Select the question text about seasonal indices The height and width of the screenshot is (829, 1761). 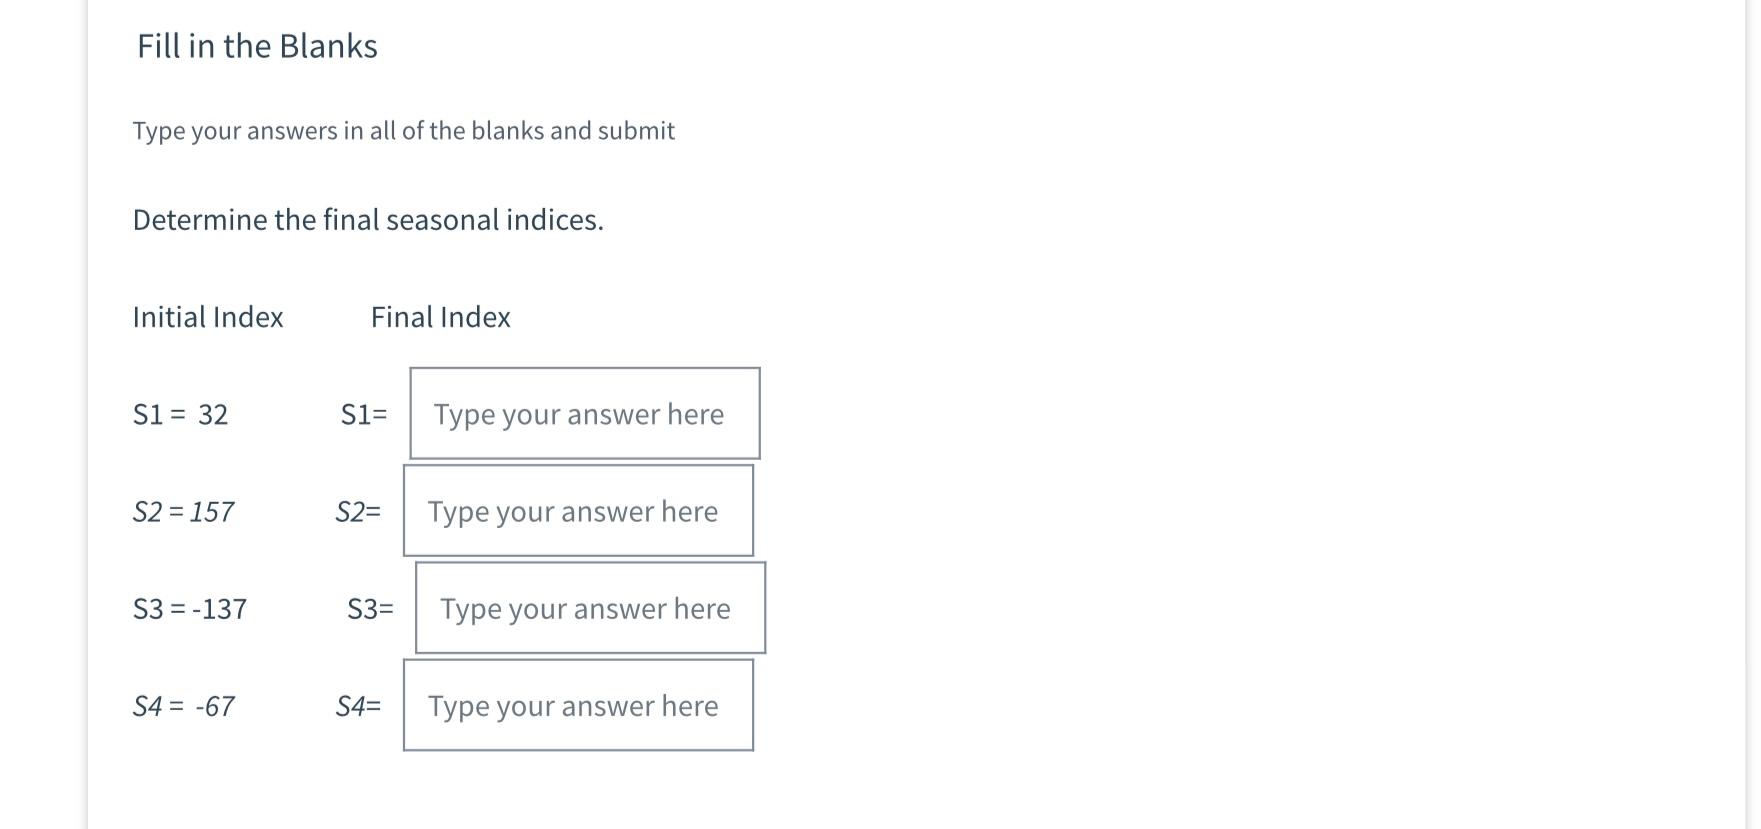point(369,219)
